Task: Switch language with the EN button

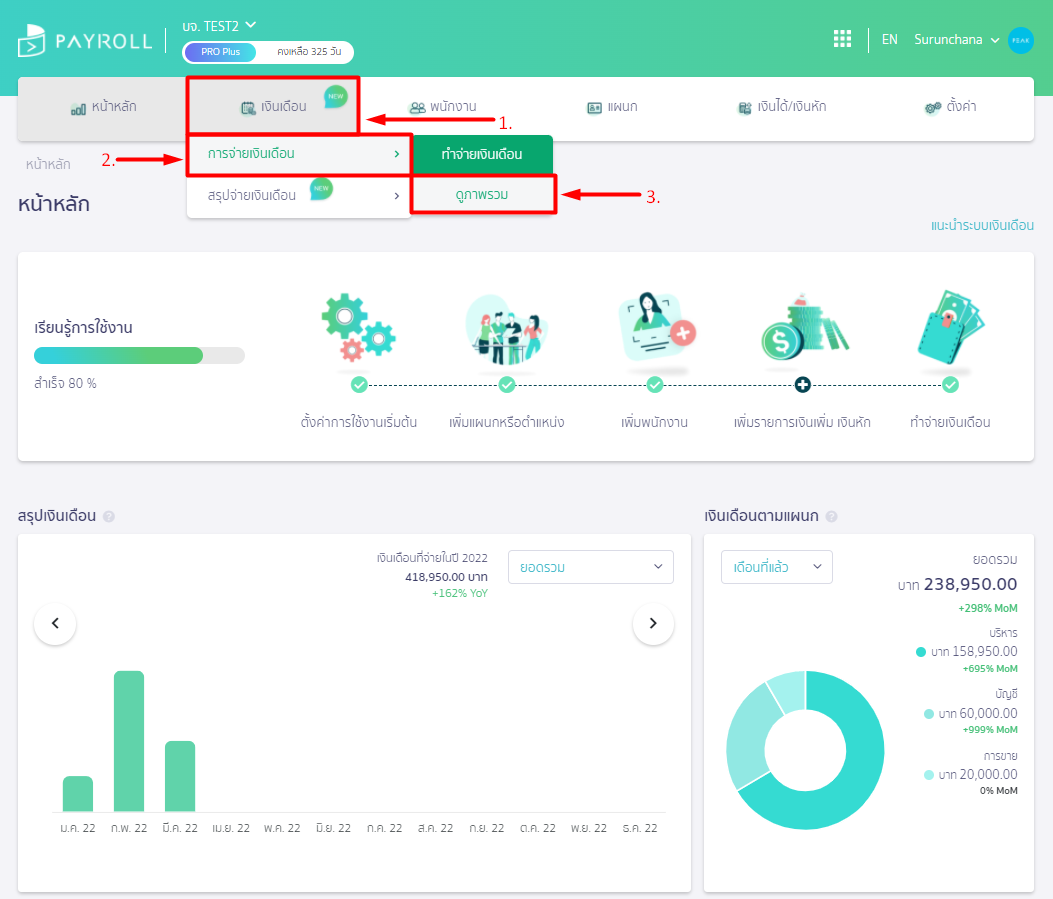Action: tap(889, 40)
